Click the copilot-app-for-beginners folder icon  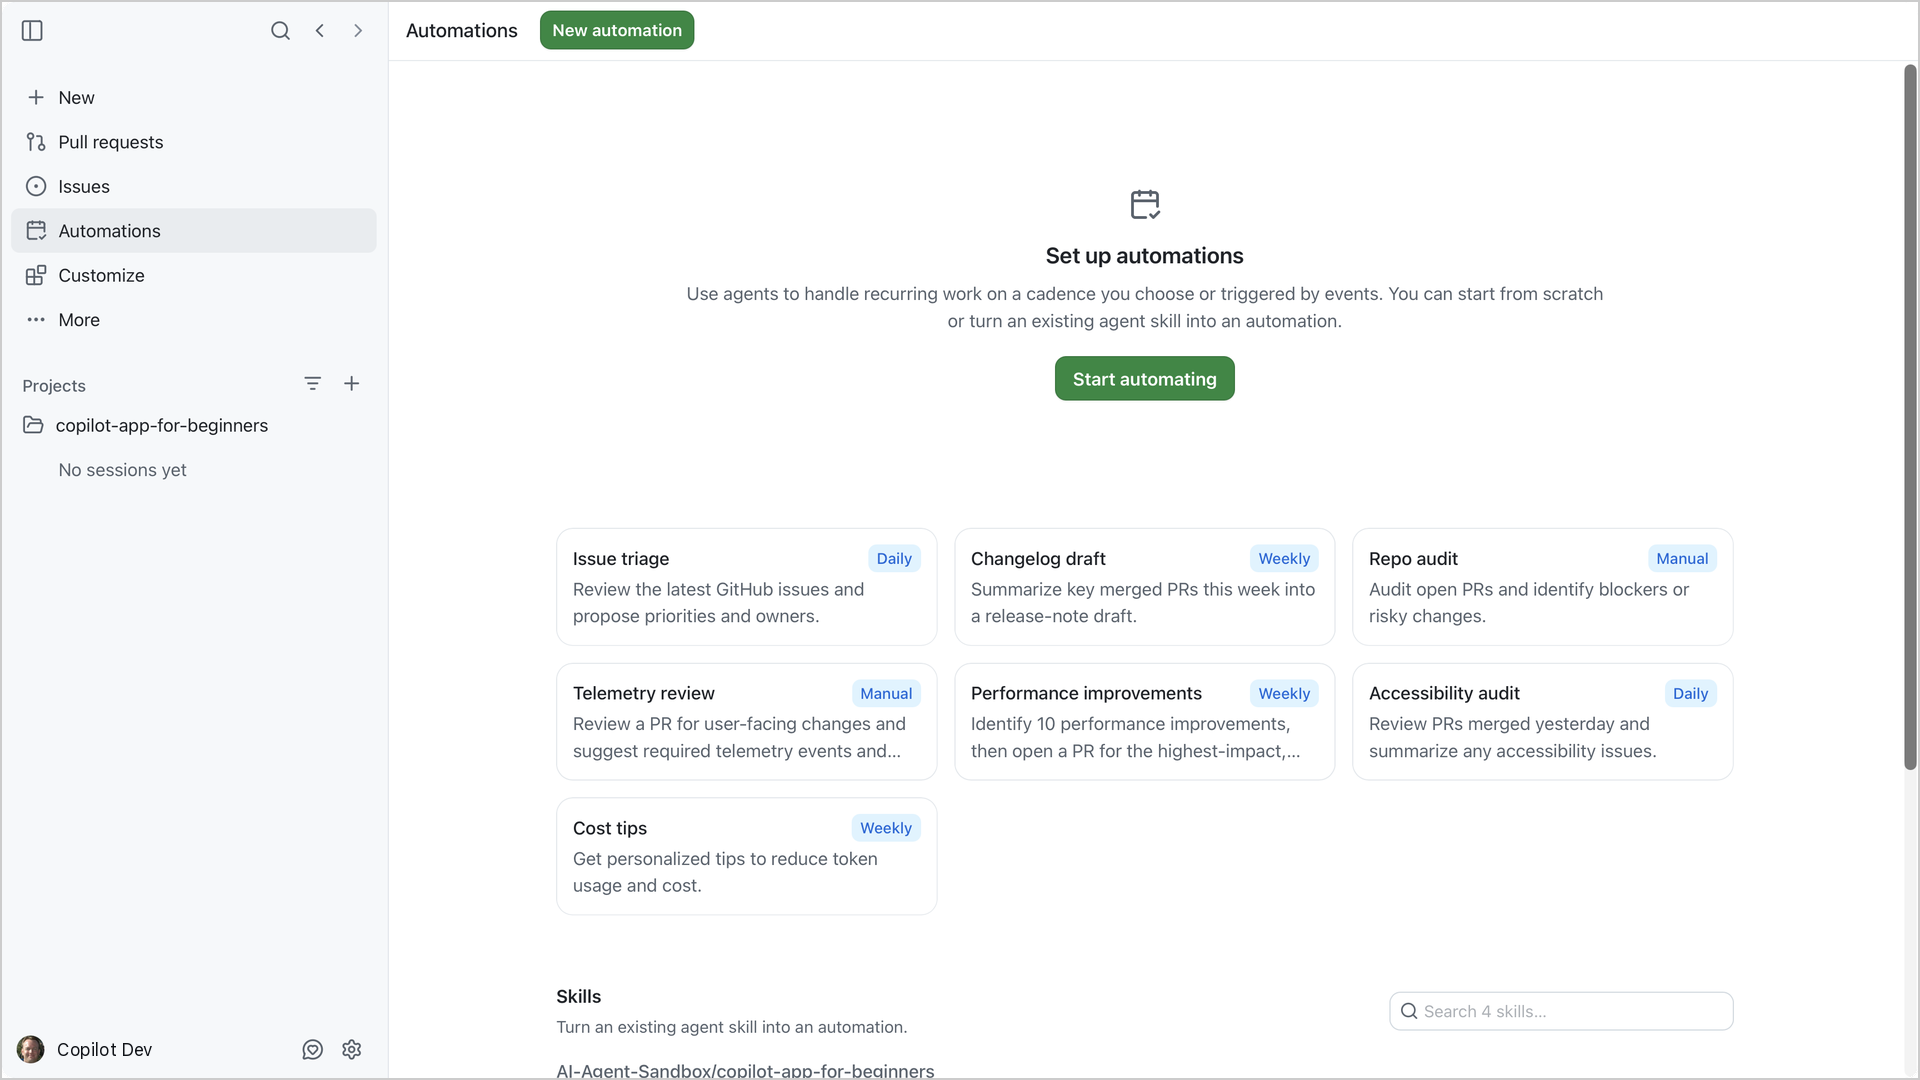tap(33, 425)
